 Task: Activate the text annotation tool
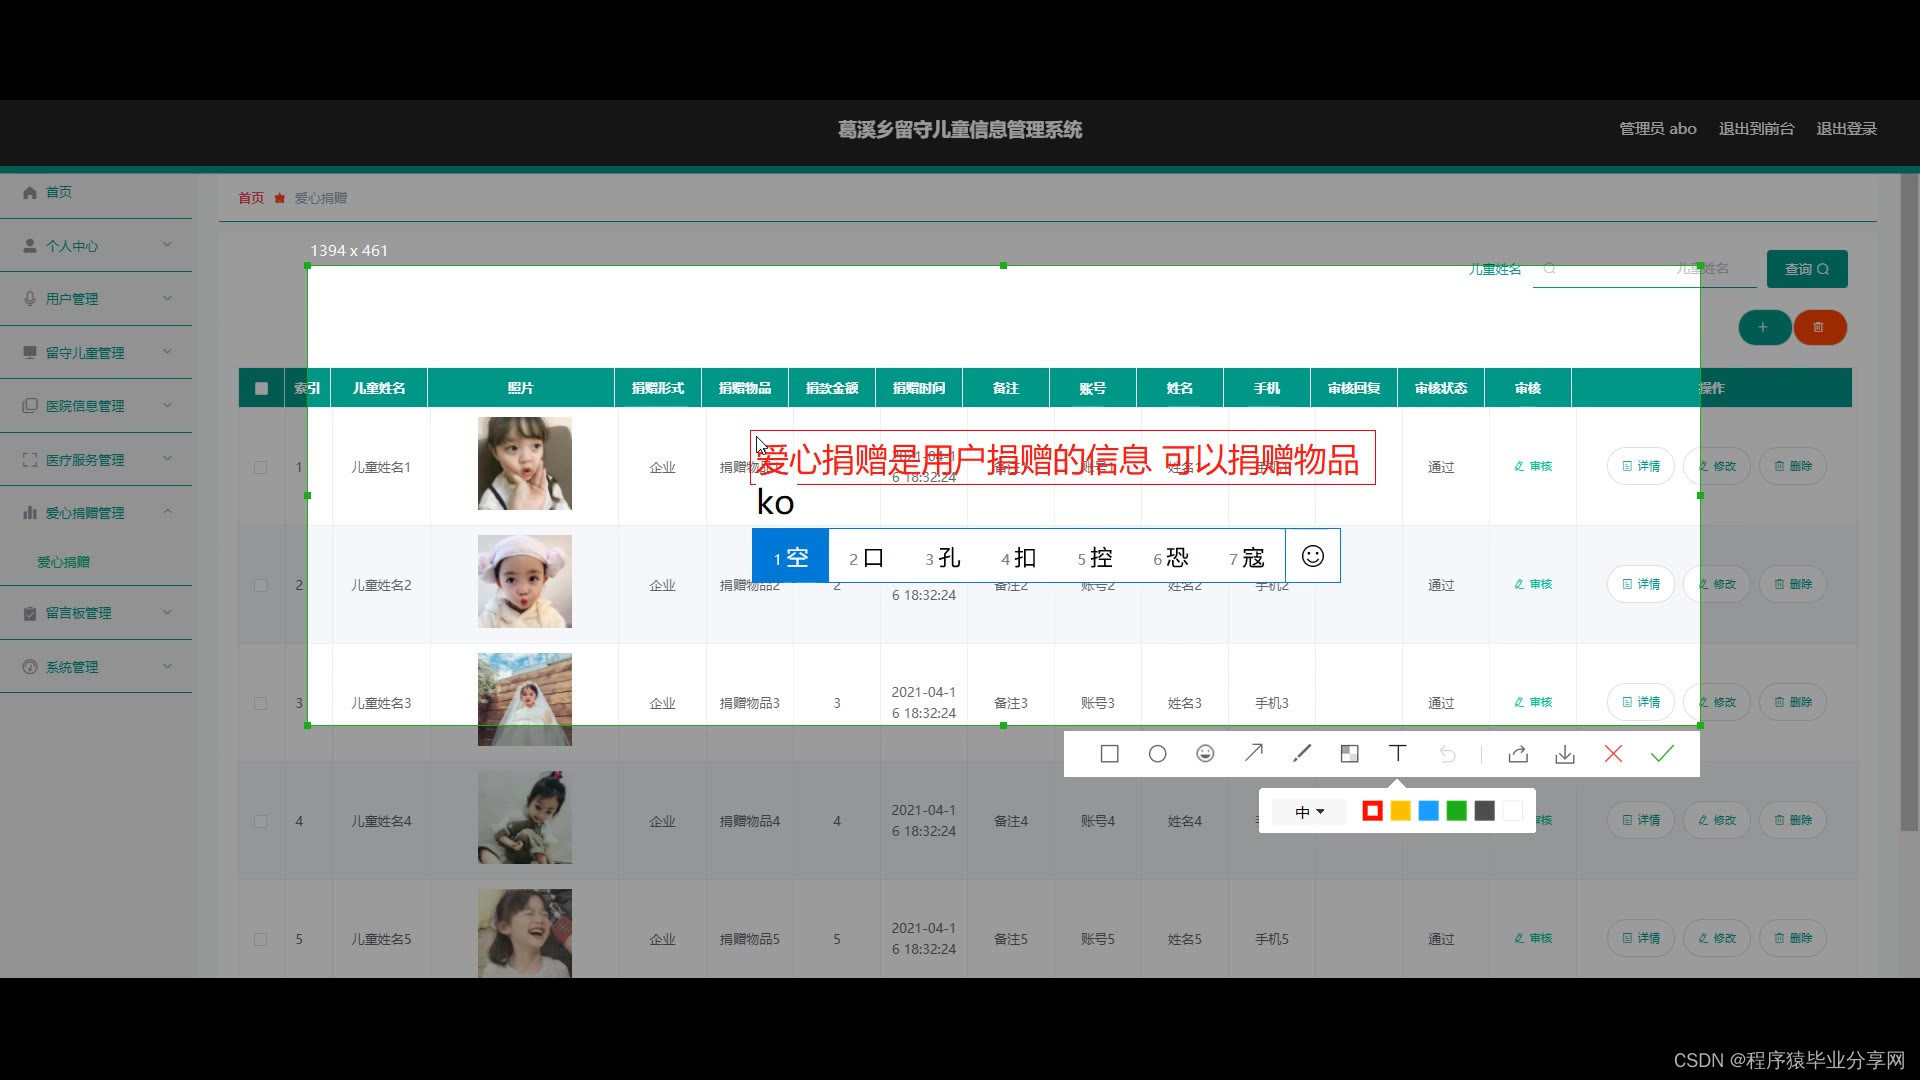1397,754
